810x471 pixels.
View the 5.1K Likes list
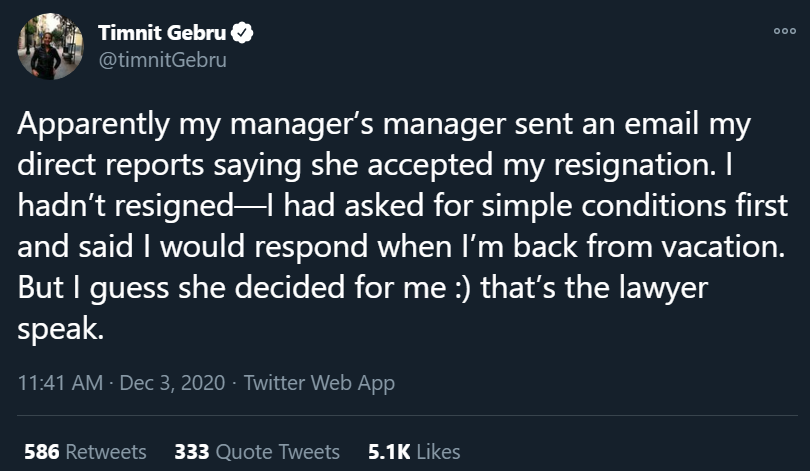point(414,452)
